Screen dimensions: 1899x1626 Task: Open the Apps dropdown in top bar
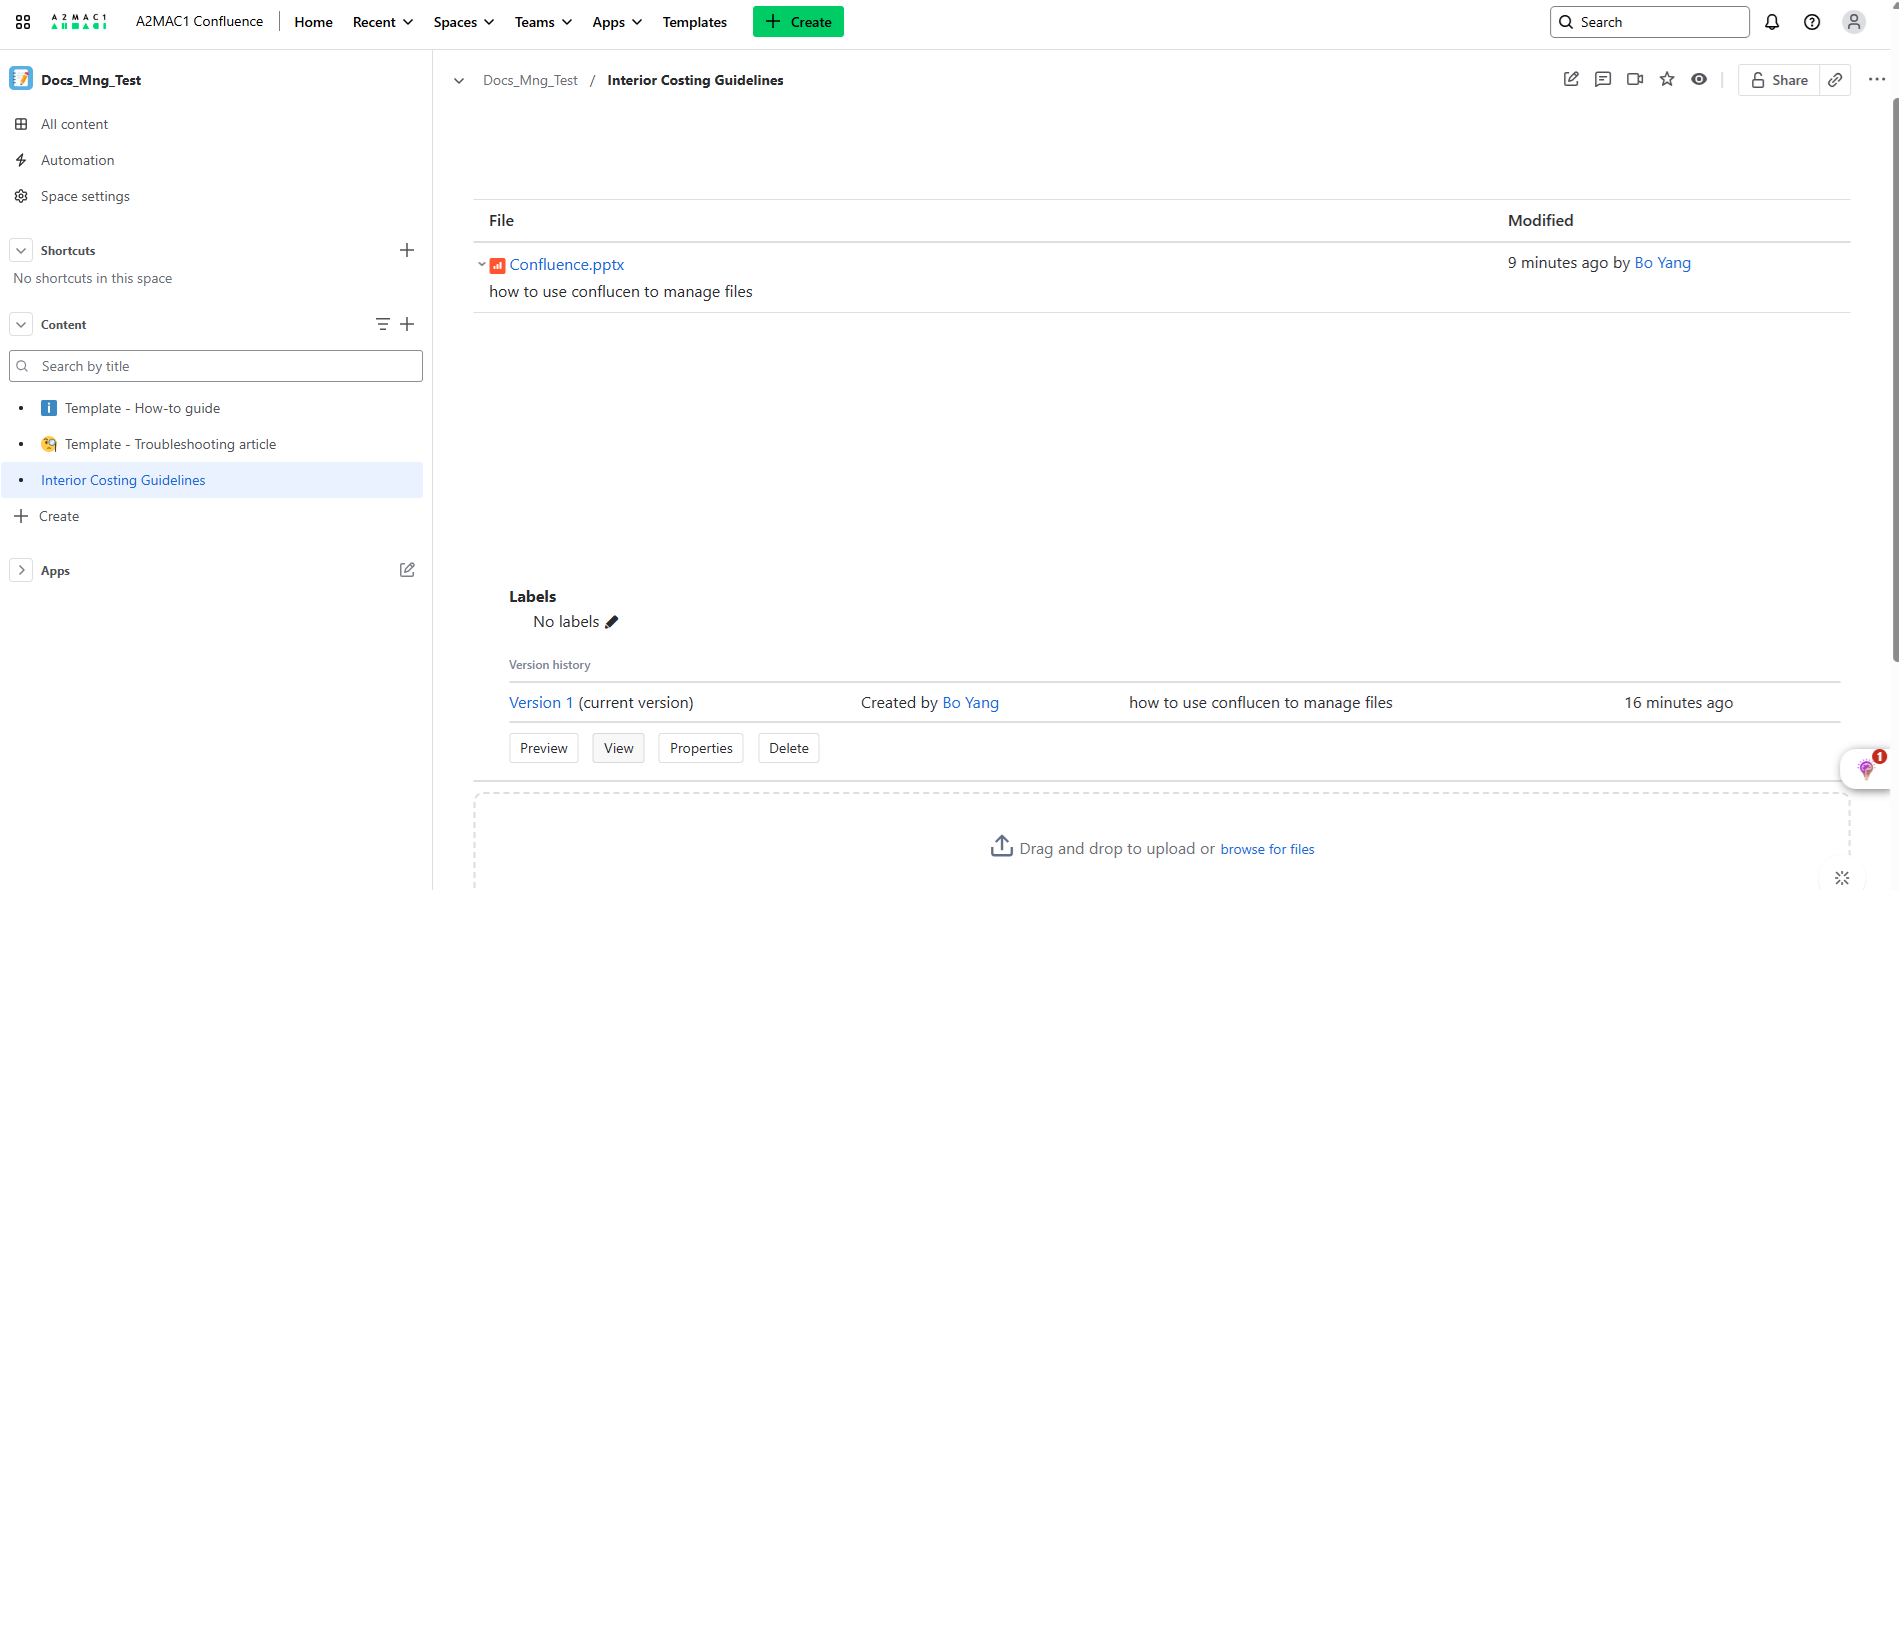(x=617, y=22)
